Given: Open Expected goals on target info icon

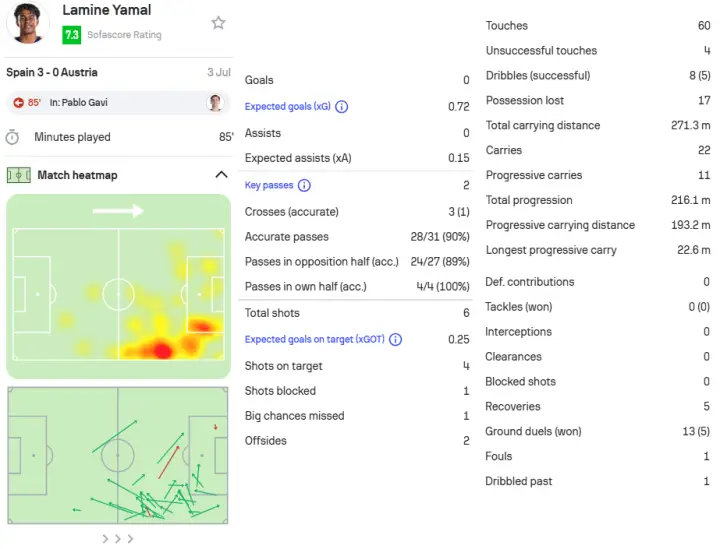Looking at the screenshot, I should 395,340.
